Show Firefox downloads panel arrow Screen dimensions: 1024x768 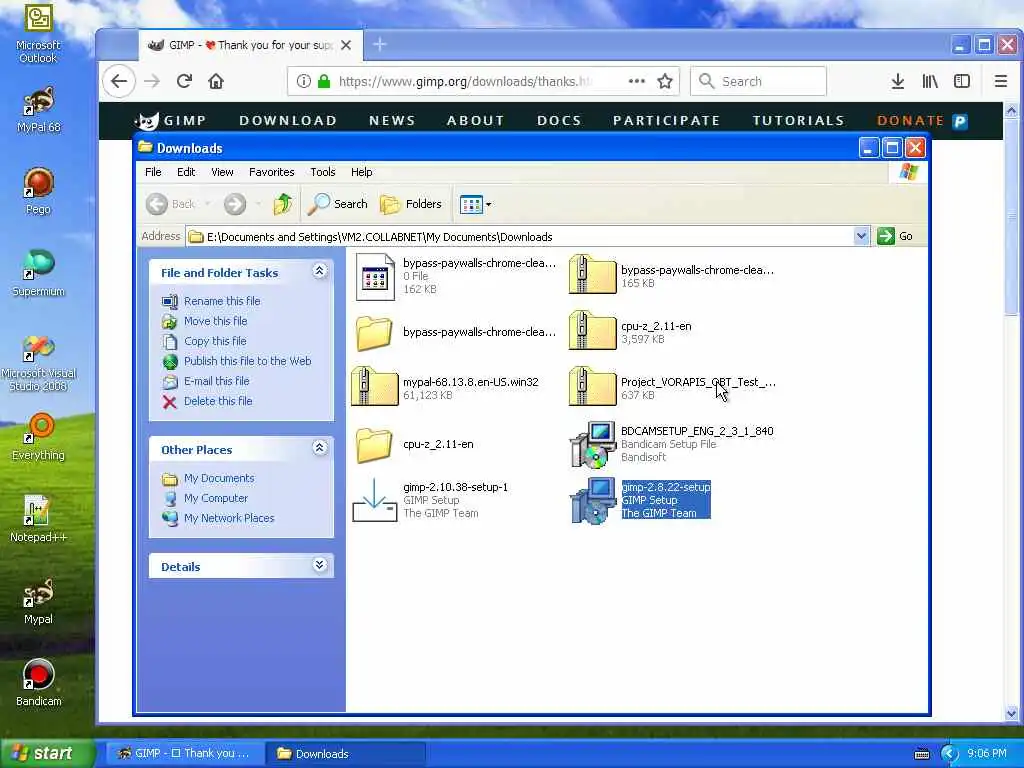pyautogui.click(x=898, y=81)
